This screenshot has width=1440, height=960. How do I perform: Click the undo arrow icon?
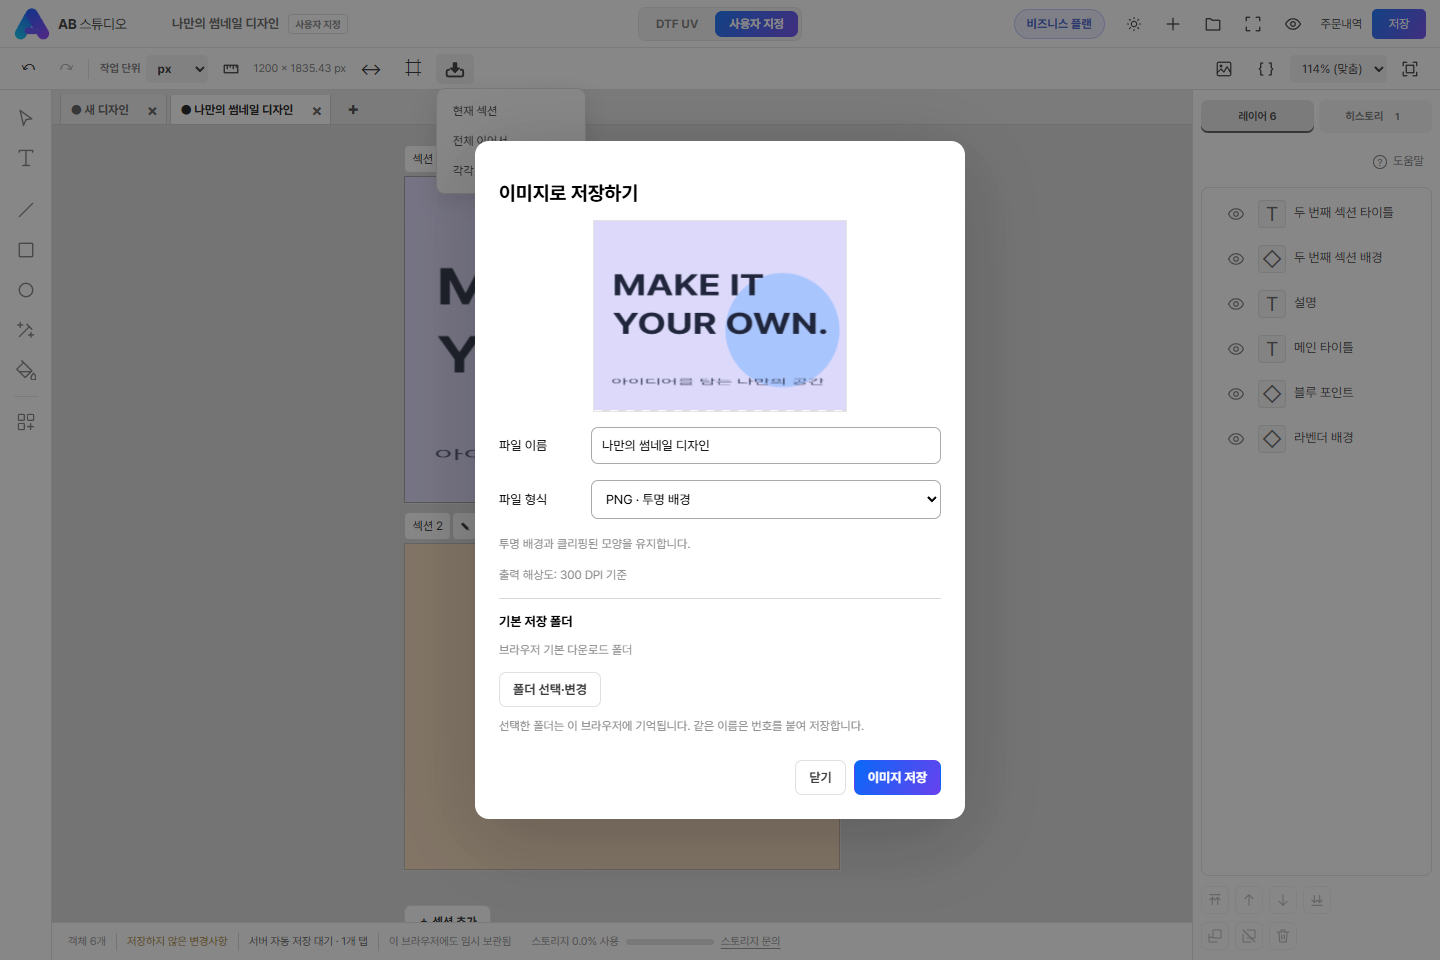point(29,68)
